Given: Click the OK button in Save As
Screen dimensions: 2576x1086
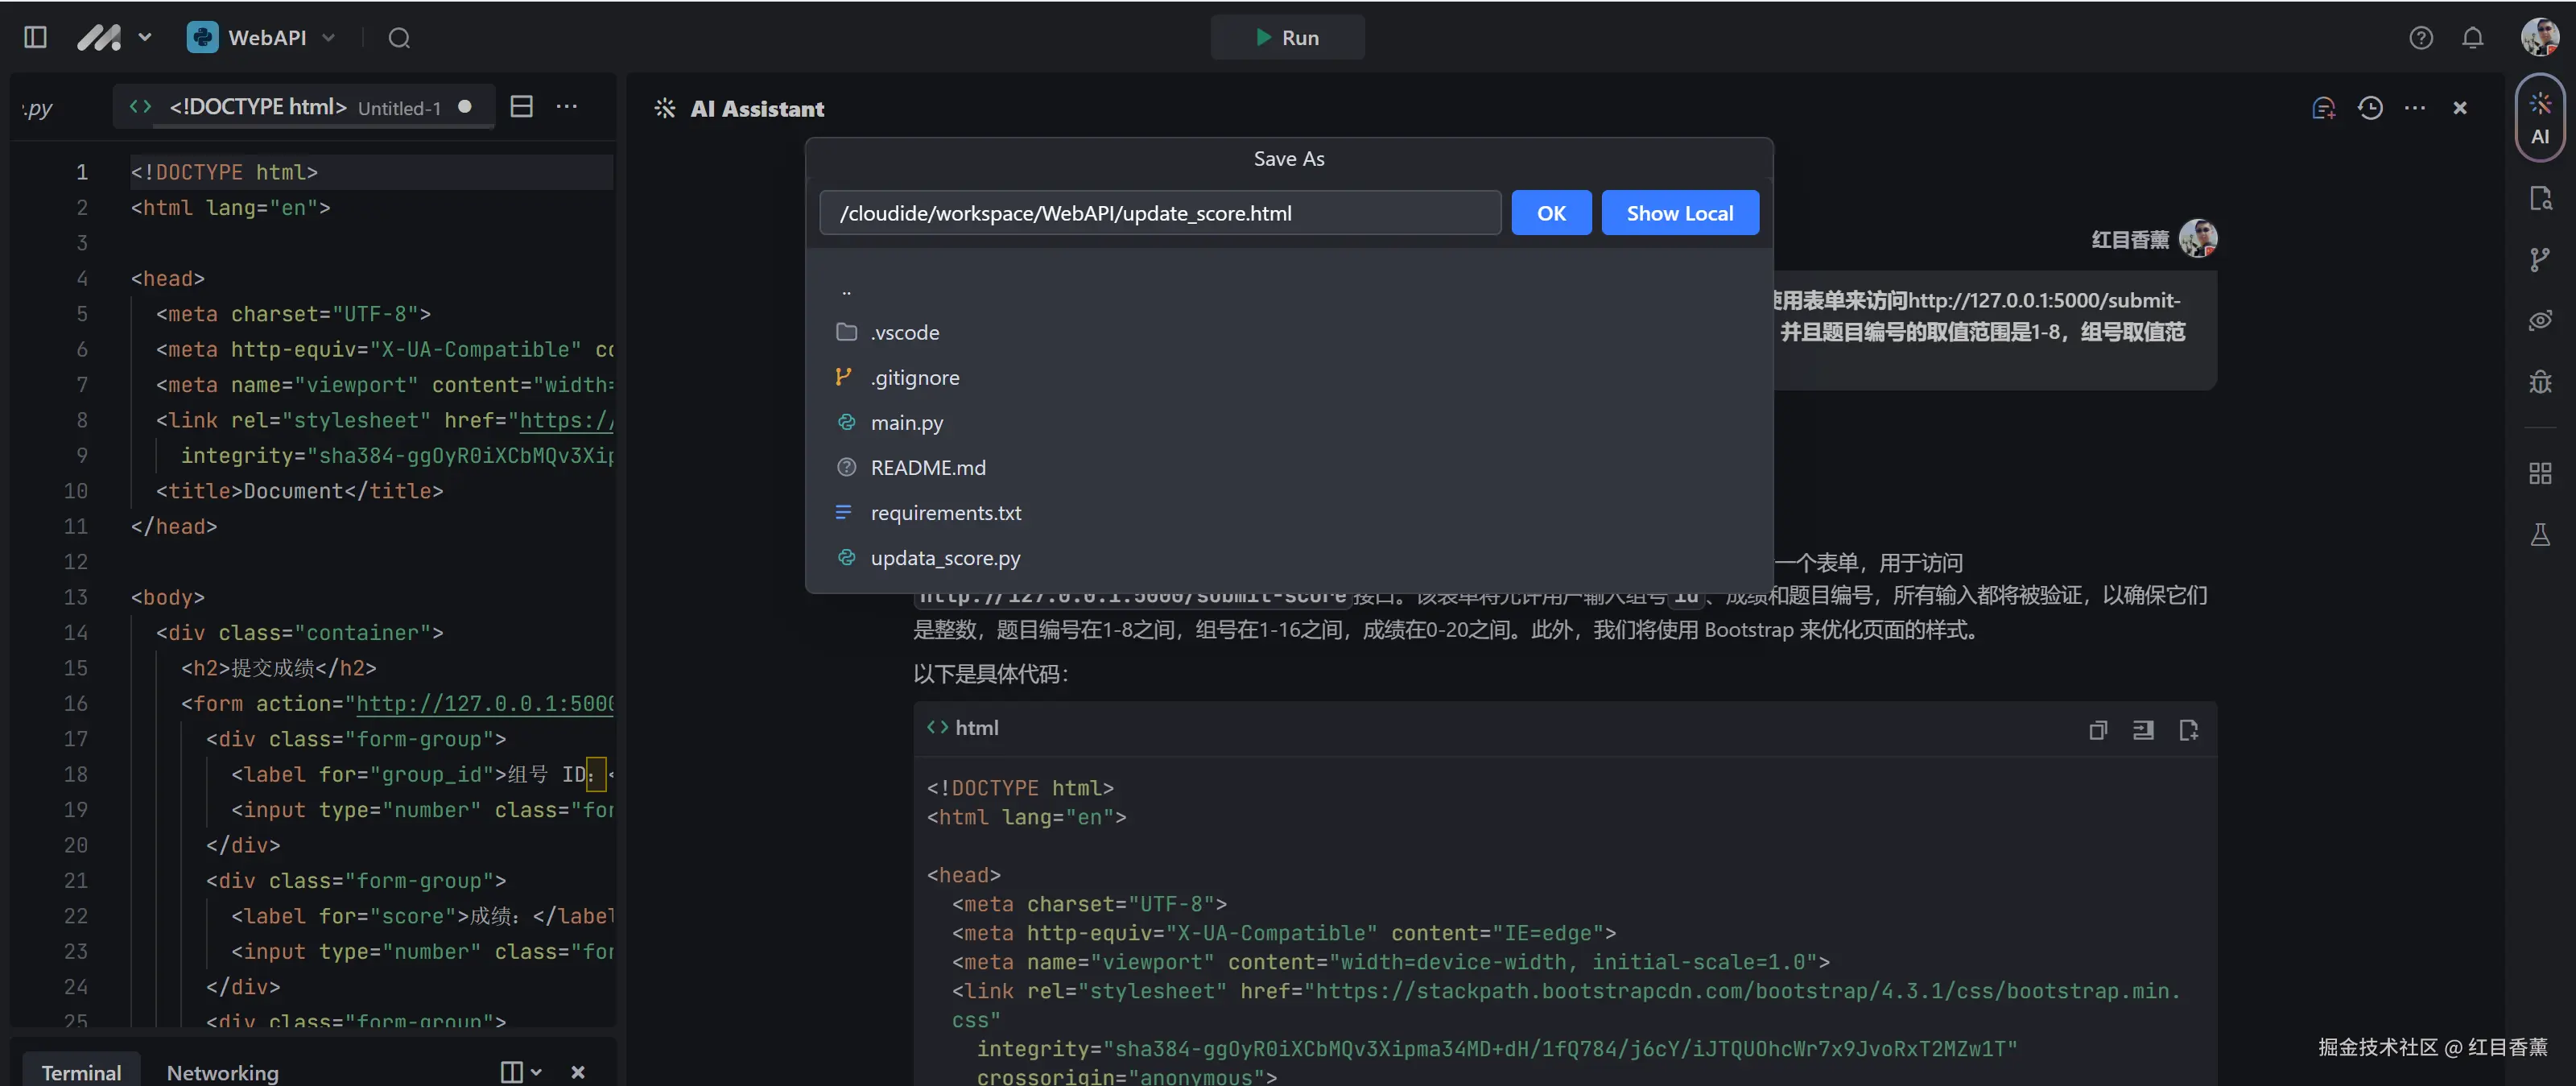Looking at the screenshot, I should (1550, 213).
